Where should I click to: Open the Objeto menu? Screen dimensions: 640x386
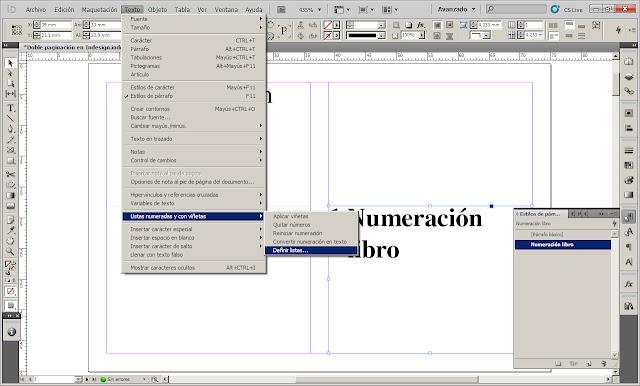[x=157, y=9]
